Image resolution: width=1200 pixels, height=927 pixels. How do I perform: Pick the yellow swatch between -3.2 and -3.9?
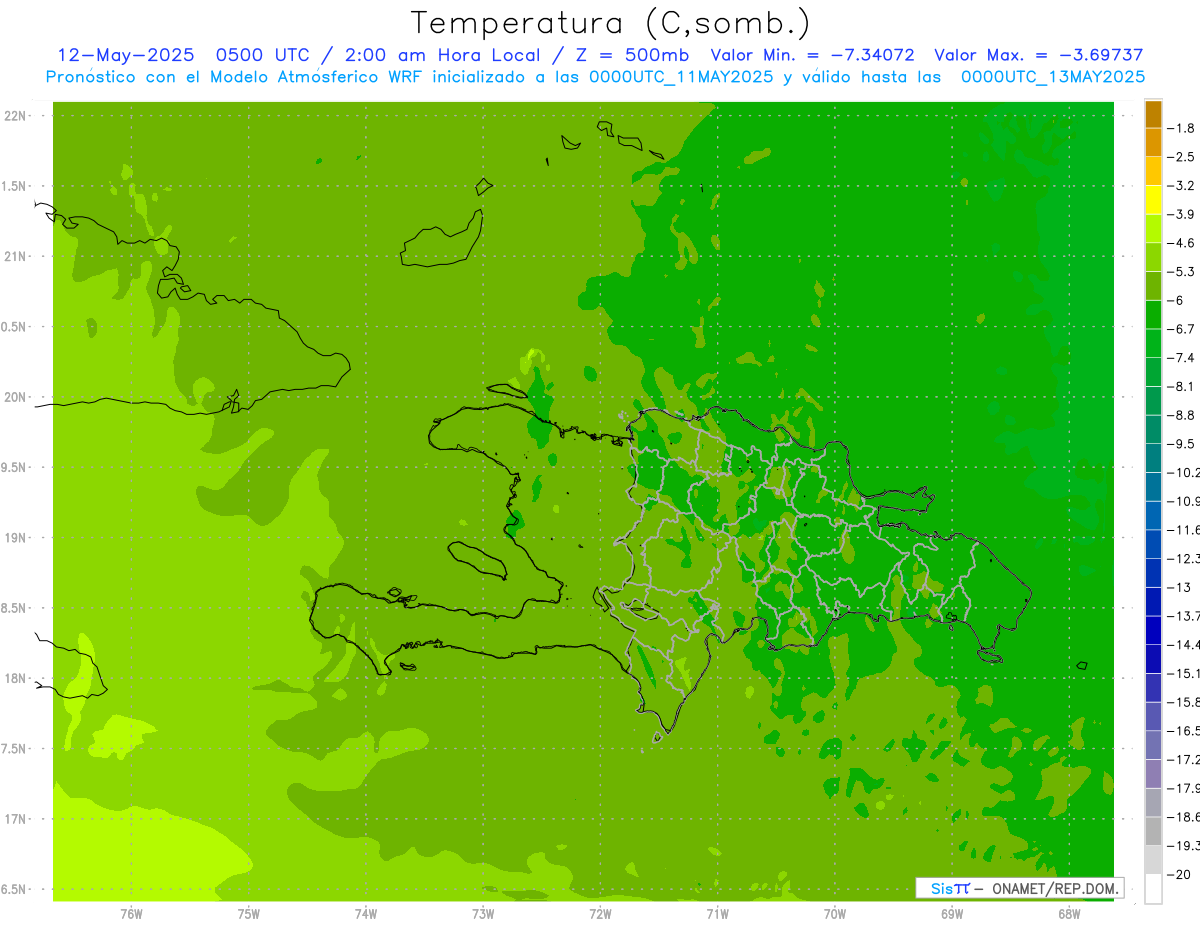click(1153, 200)
